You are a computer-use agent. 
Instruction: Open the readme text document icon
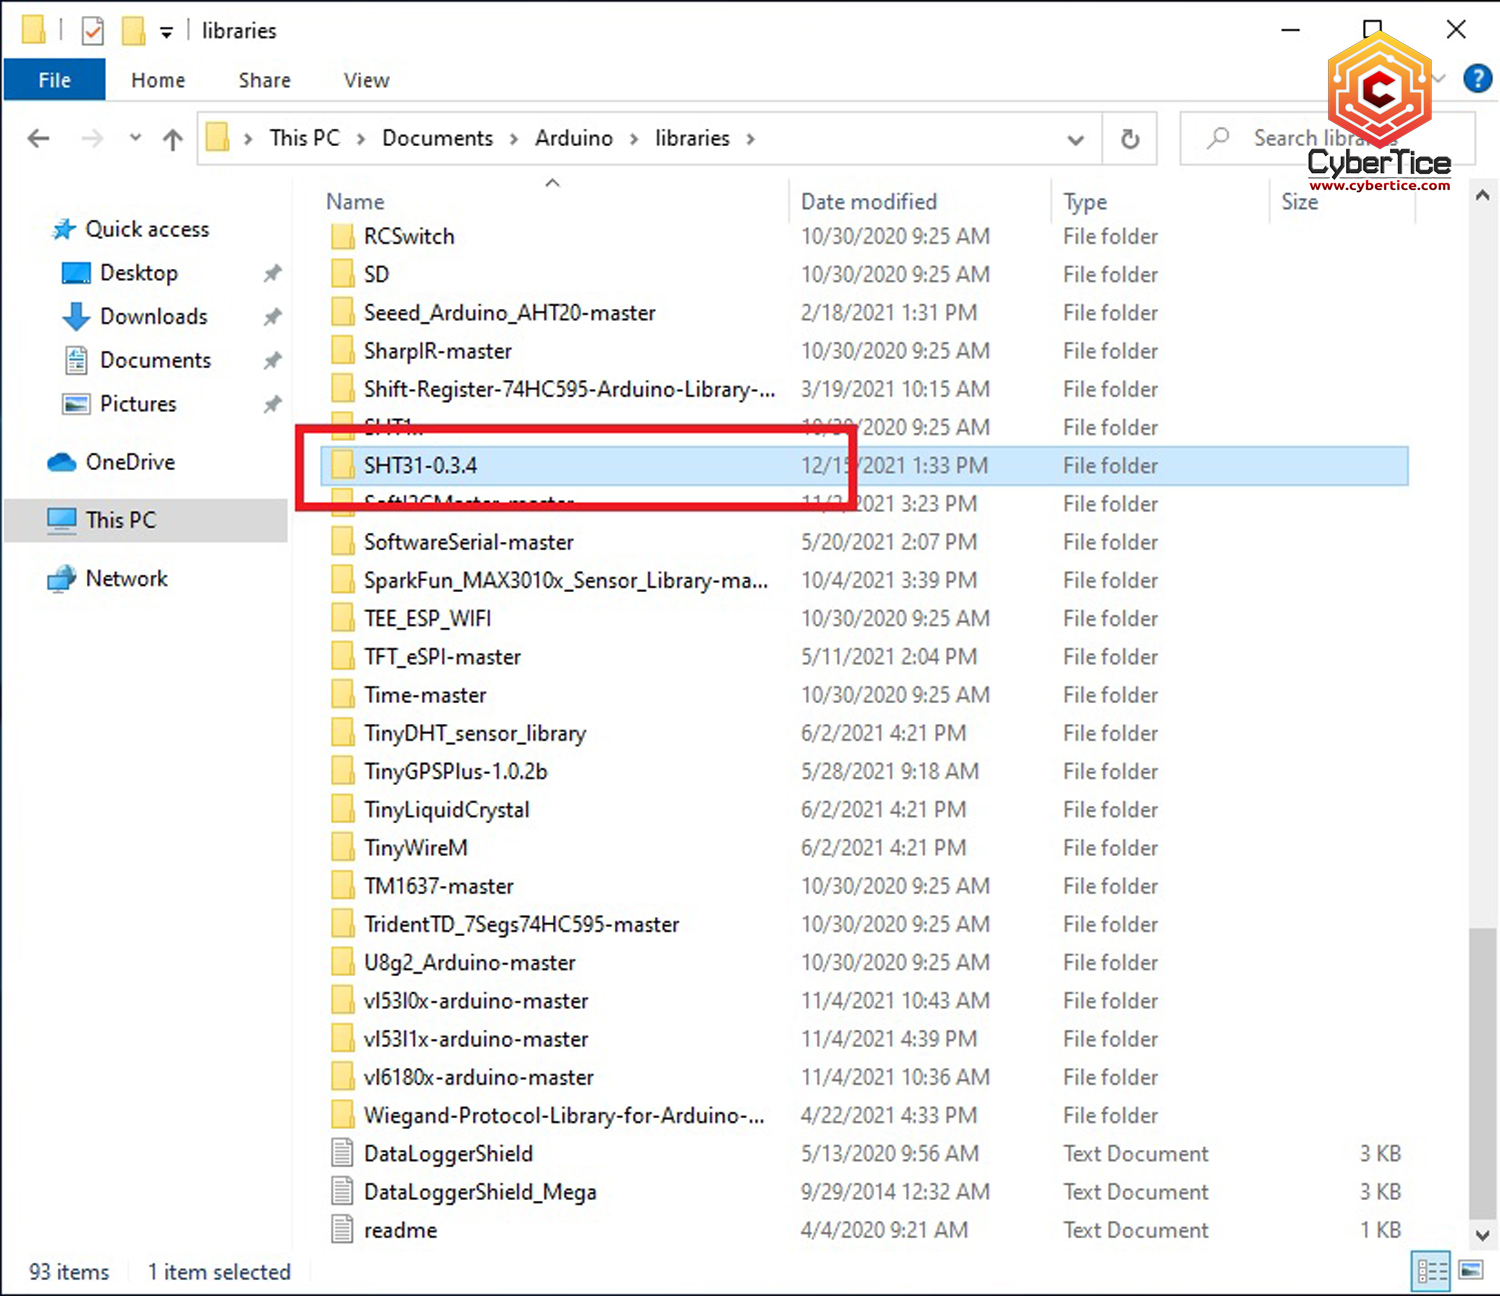point(342,1230)
